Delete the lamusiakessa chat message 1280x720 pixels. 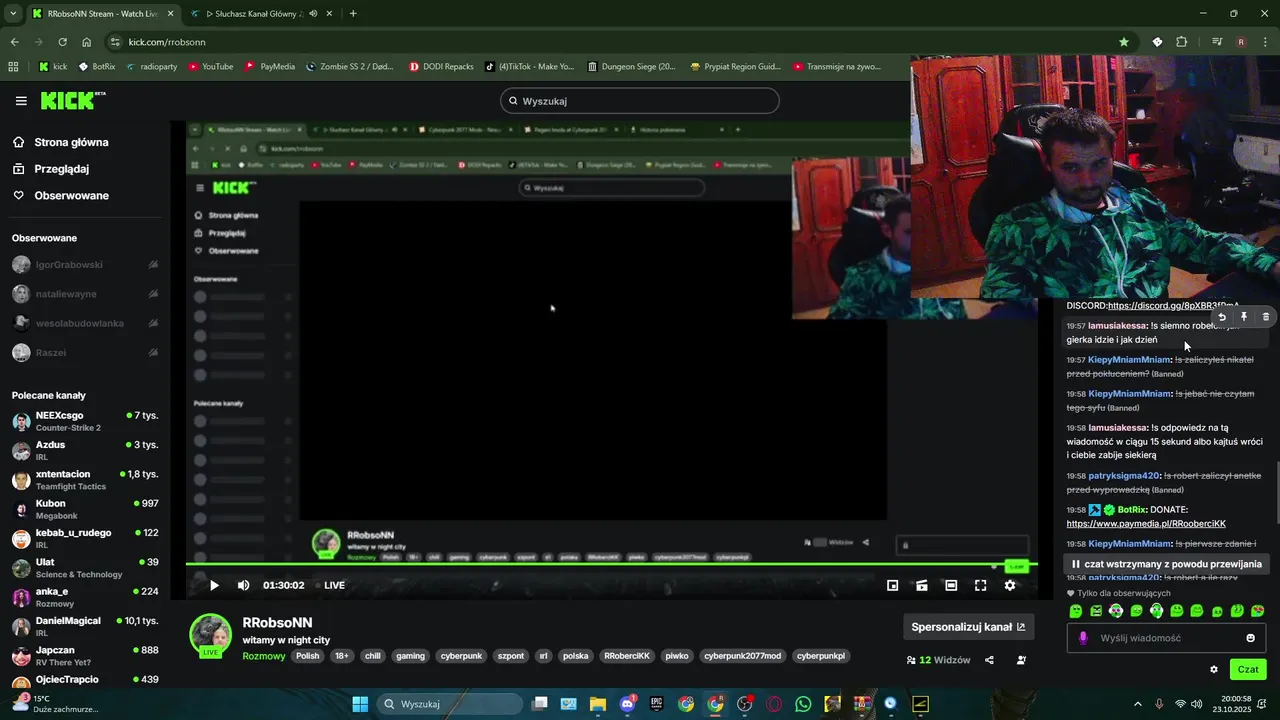pos(1265,317)
